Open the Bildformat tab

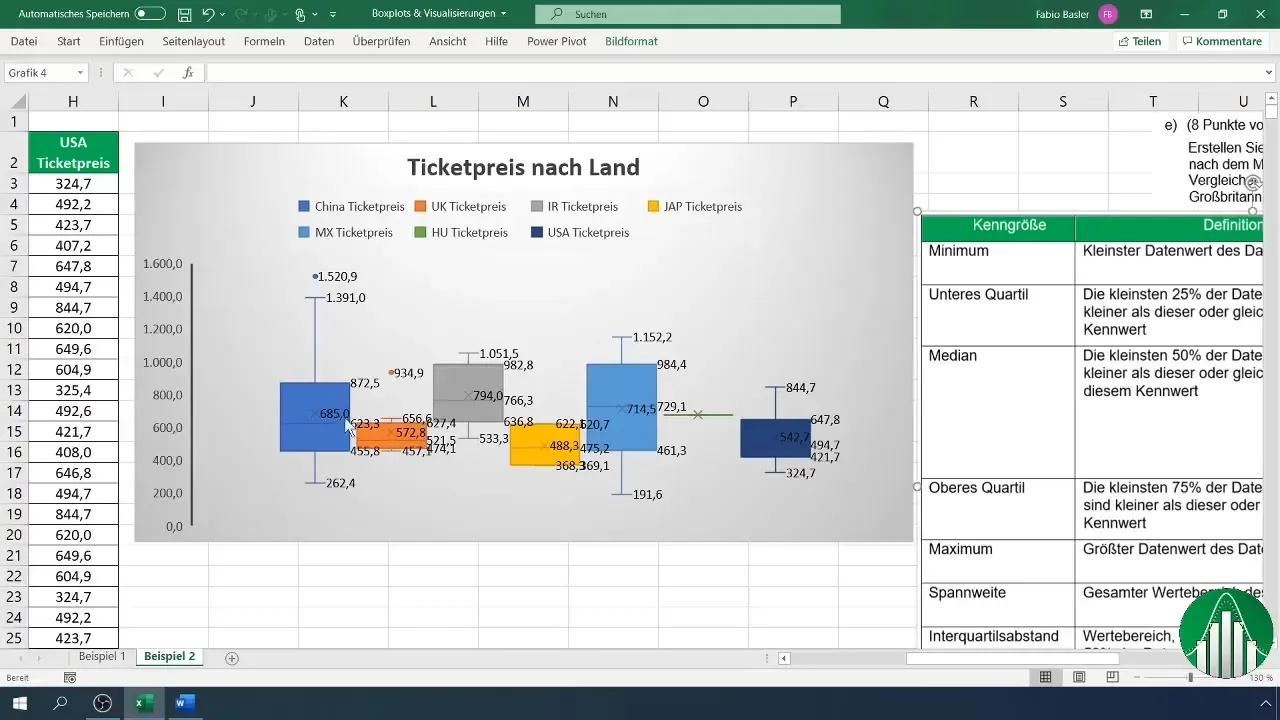[x=631, y=41]
